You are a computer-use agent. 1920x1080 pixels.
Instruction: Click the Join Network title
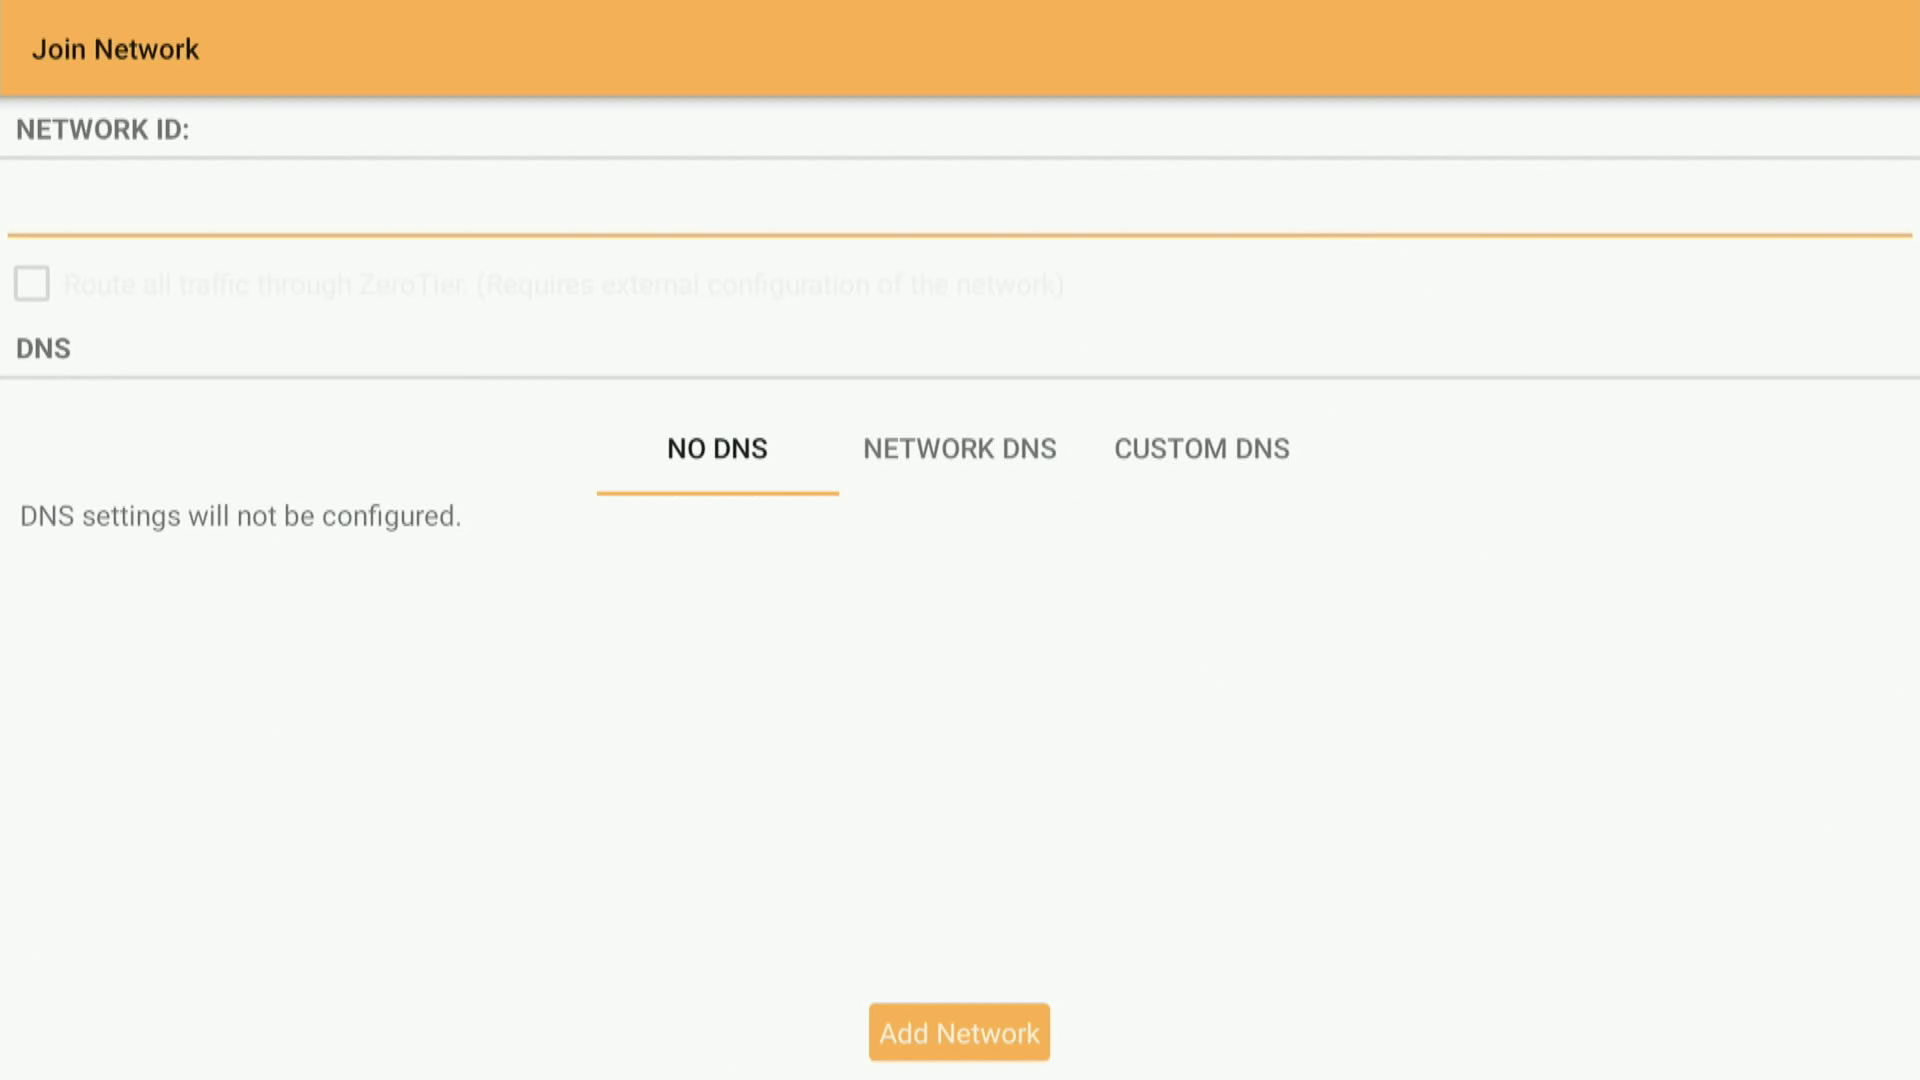(x=115, y=49)
